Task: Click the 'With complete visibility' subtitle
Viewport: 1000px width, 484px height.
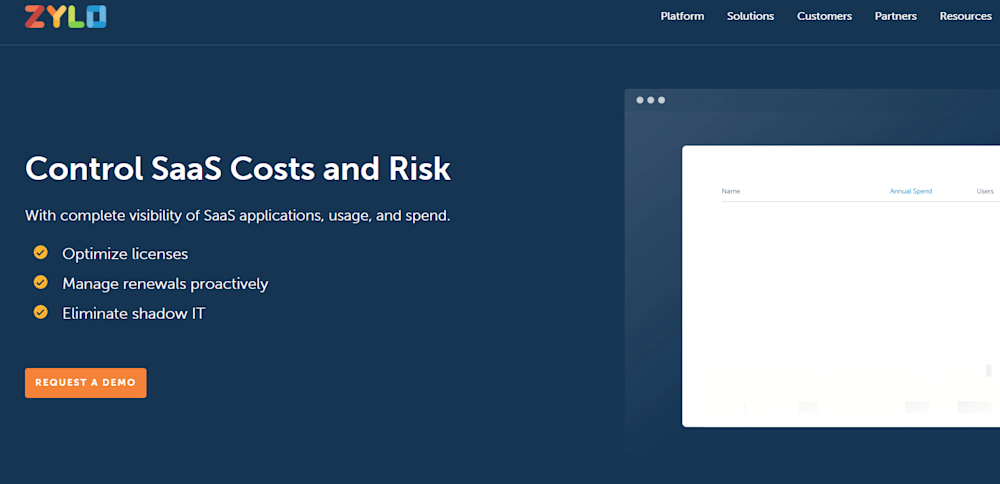Action: click(x=238, y=216)
